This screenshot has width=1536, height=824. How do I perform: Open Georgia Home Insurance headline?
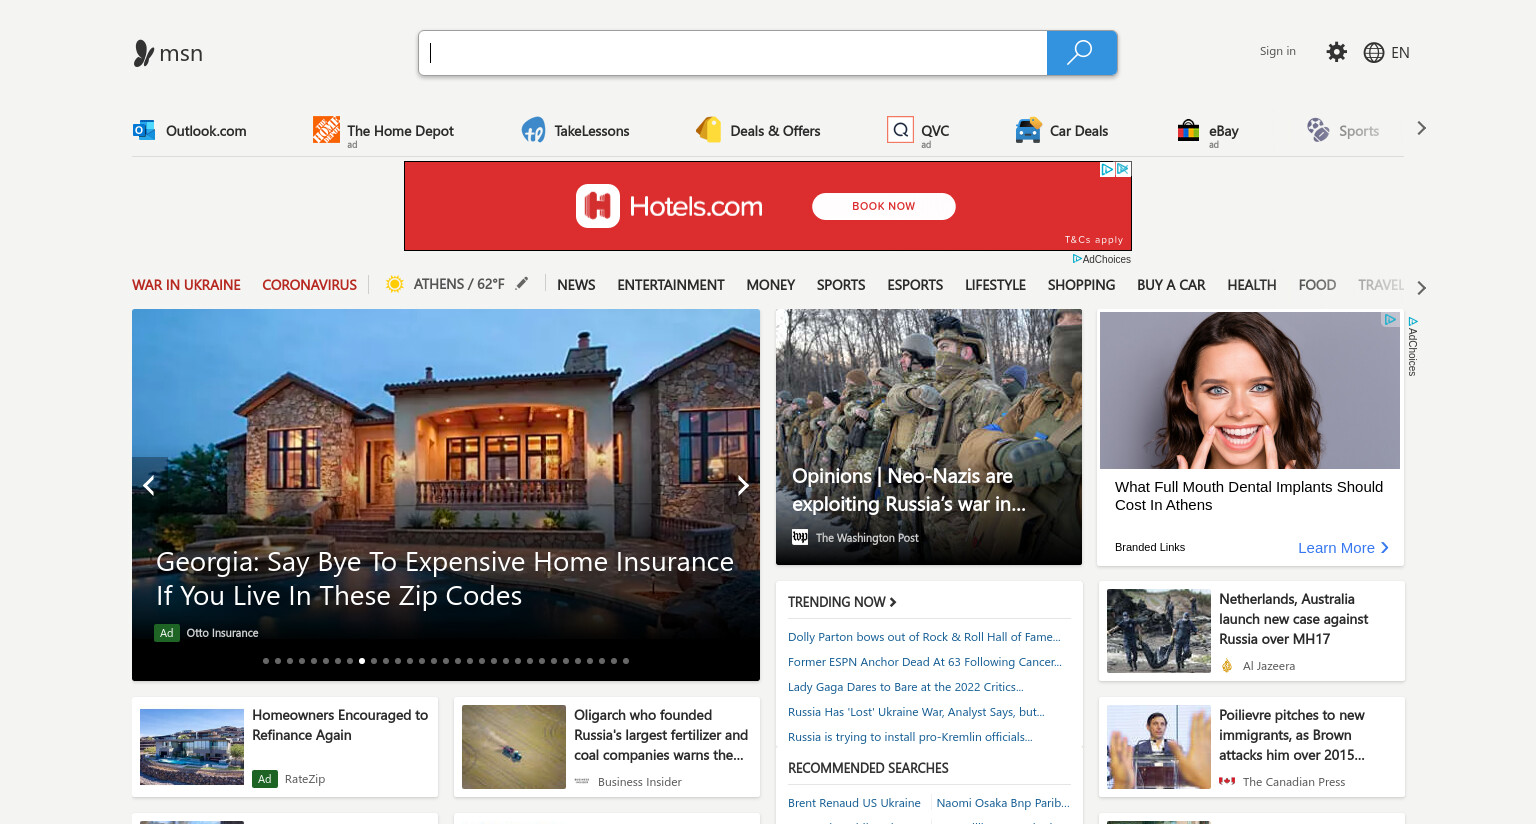click(445, 579)
